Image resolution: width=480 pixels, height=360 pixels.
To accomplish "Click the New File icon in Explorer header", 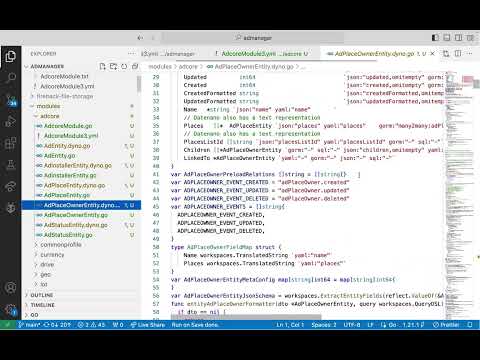I will click(102, 66).
